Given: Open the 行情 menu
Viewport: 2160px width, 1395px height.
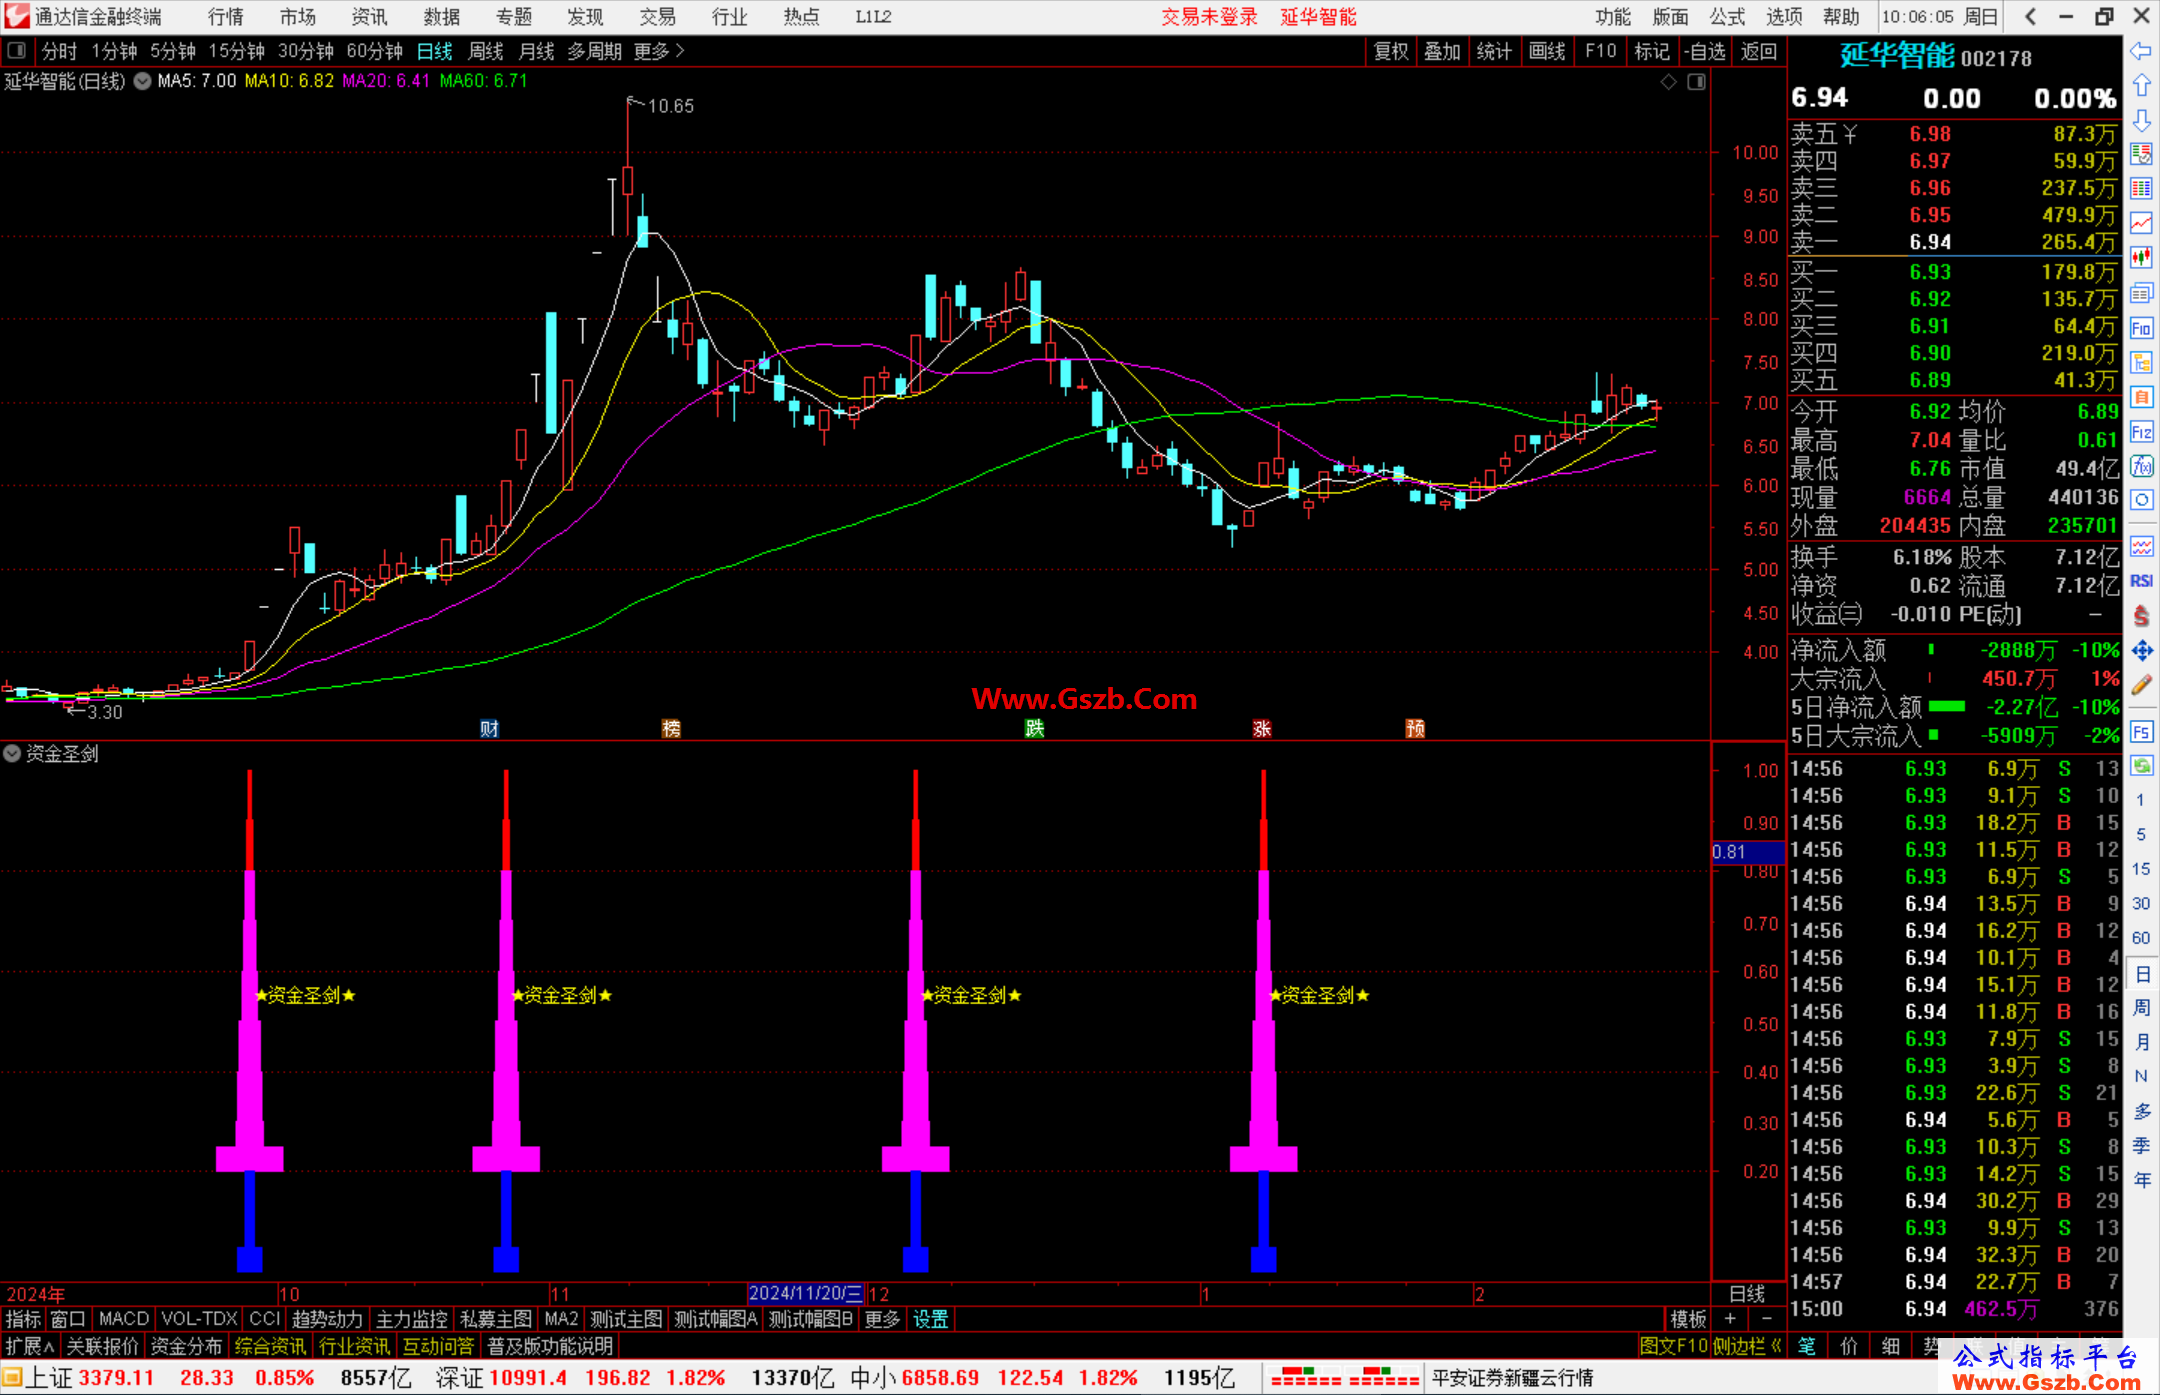Looking at the screenshot, I should (x=225, y=17).
